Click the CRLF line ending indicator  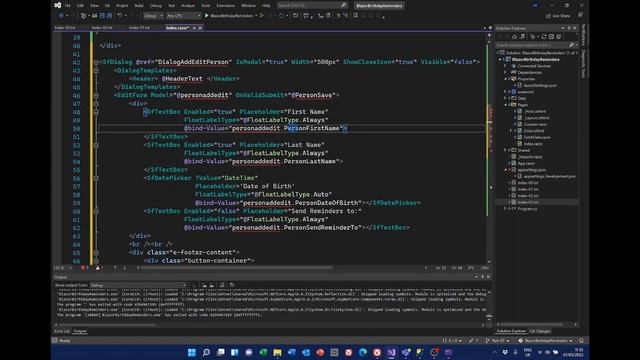[484, 268]
